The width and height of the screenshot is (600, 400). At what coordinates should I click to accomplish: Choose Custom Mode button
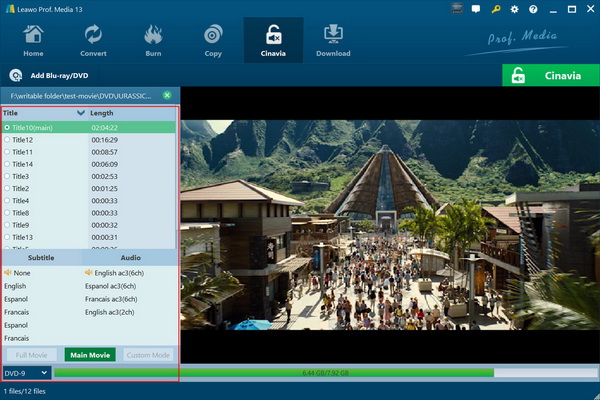[148, 355]
